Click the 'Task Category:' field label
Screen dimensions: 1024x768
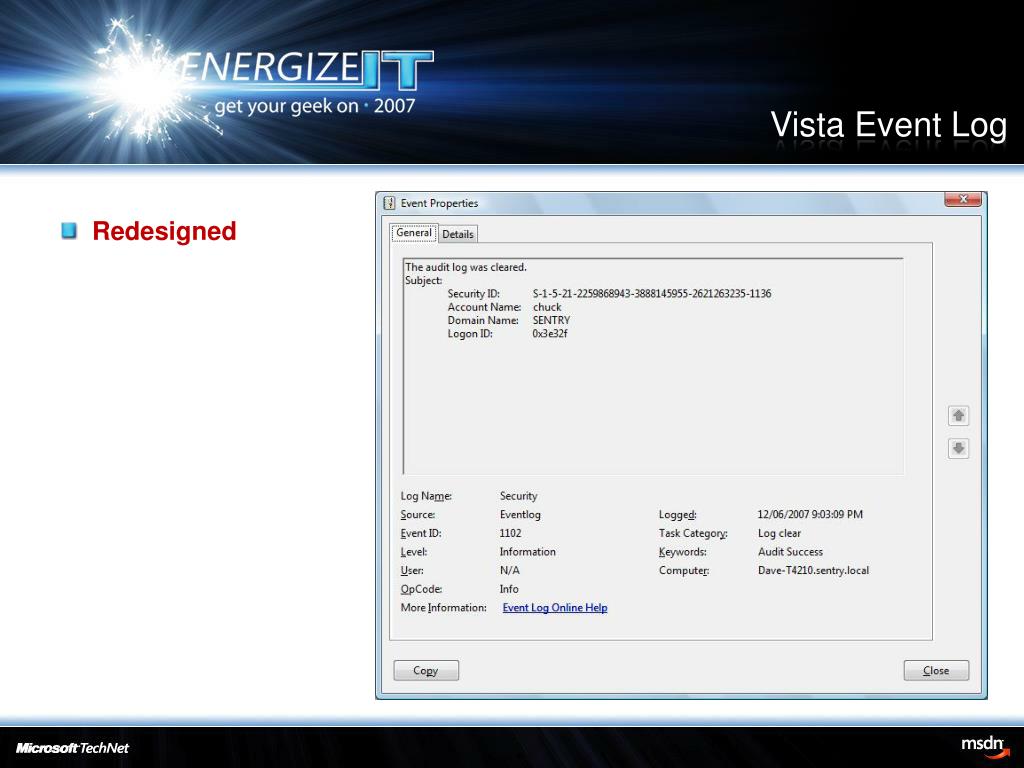(693, 534)
